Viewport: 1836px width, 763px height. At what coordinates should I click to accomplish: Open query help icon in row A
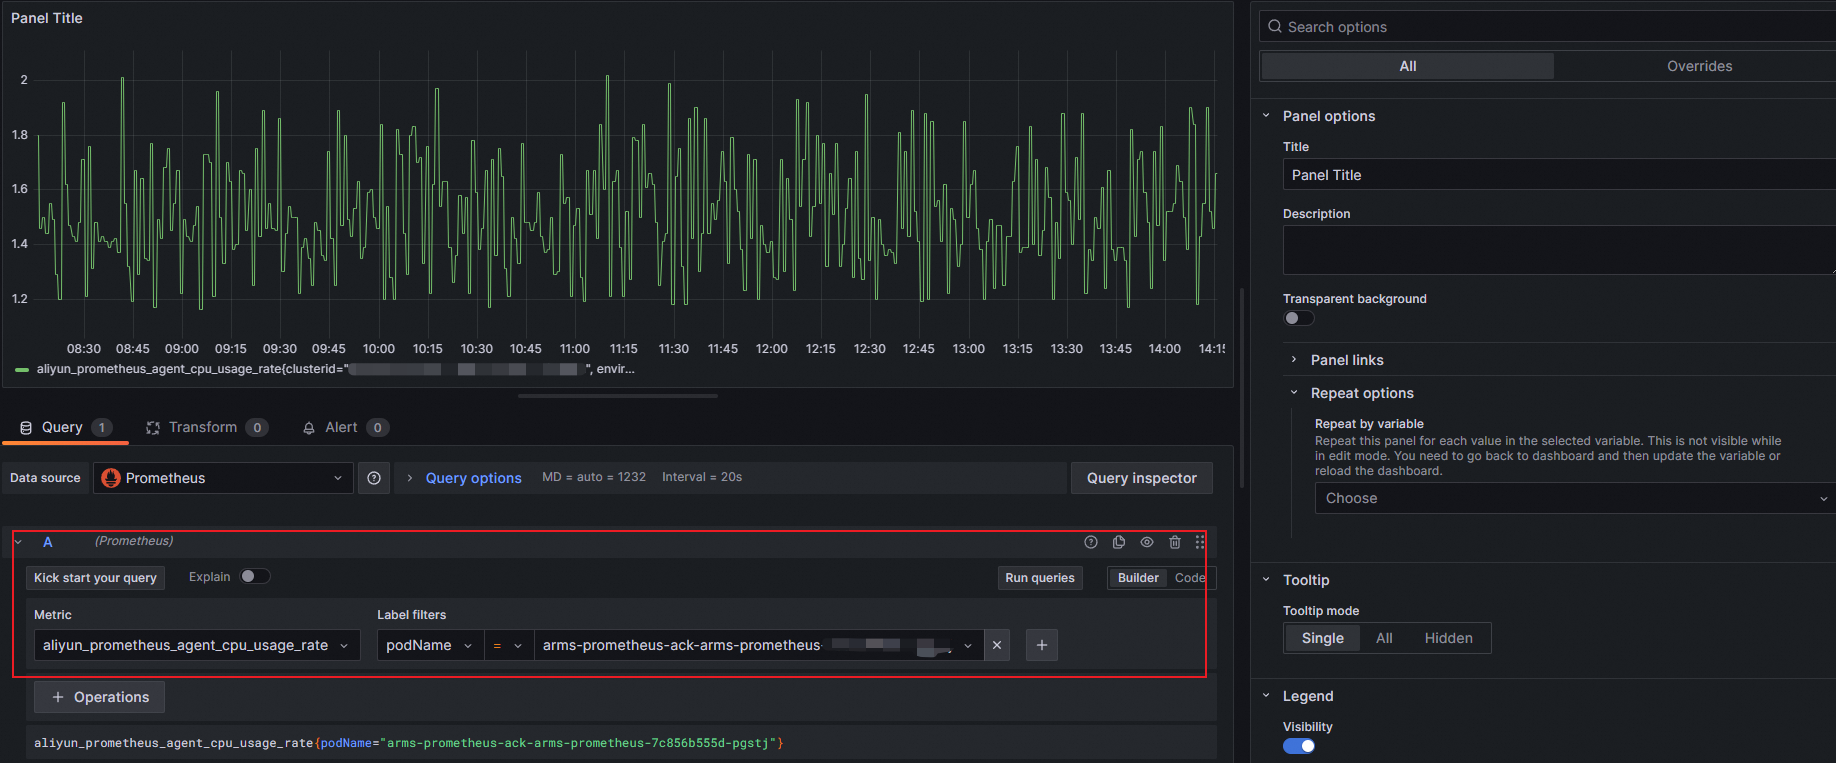pos(1091,542)
